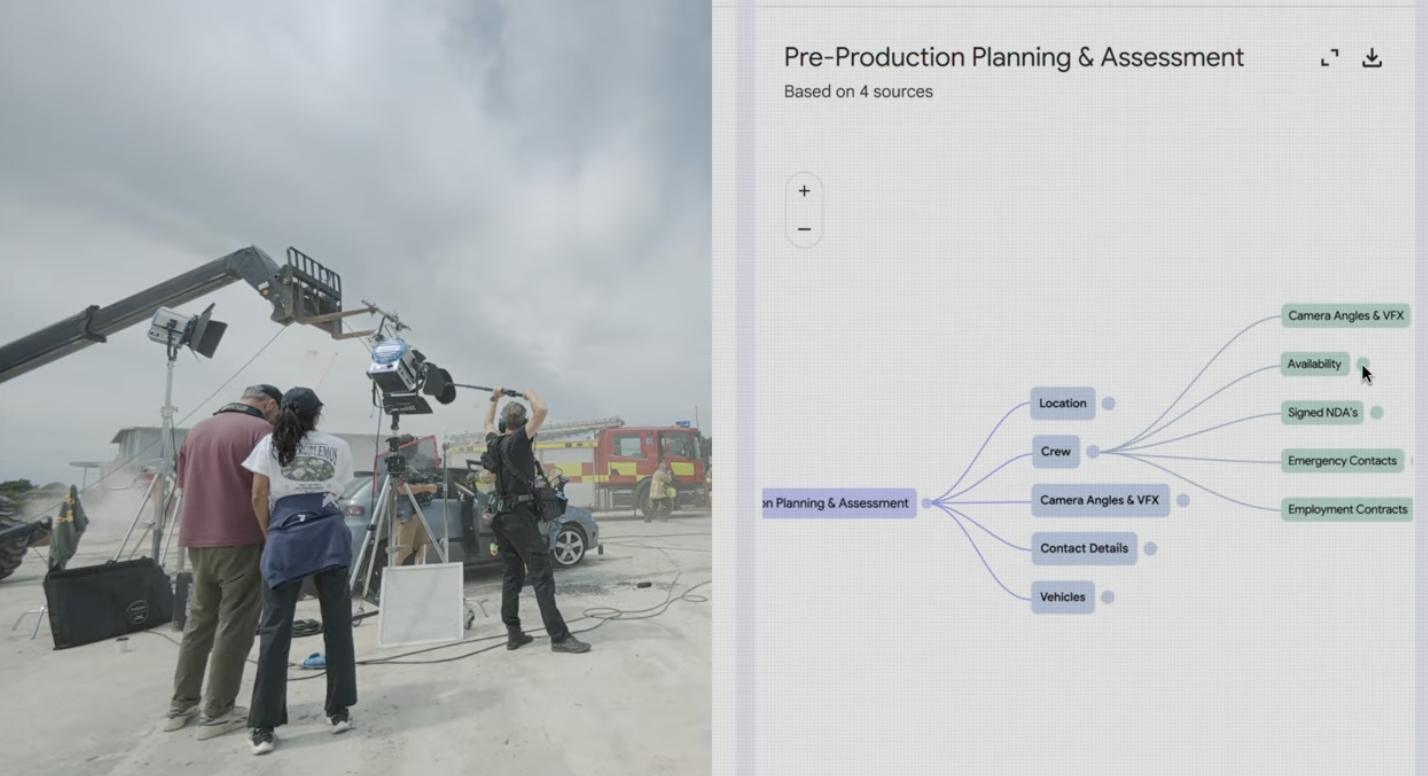Collapse the root node using its dot
The image size is (1428, 776).
[926, 503]
